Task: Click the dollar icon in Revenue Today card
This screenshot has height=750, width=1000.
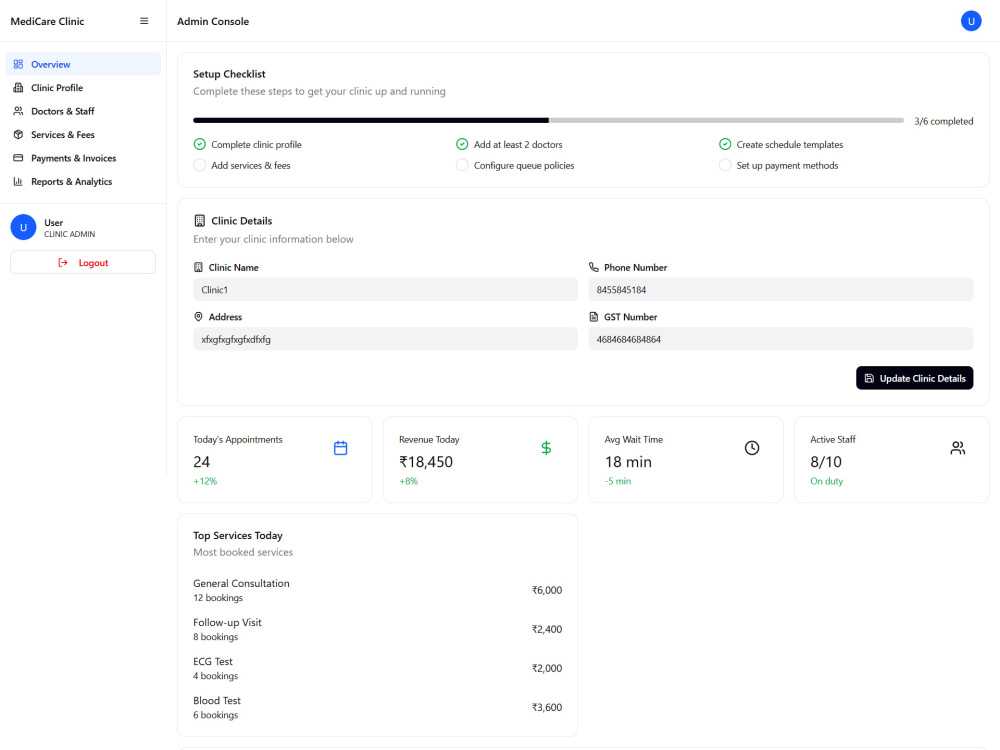Action: 546,448
